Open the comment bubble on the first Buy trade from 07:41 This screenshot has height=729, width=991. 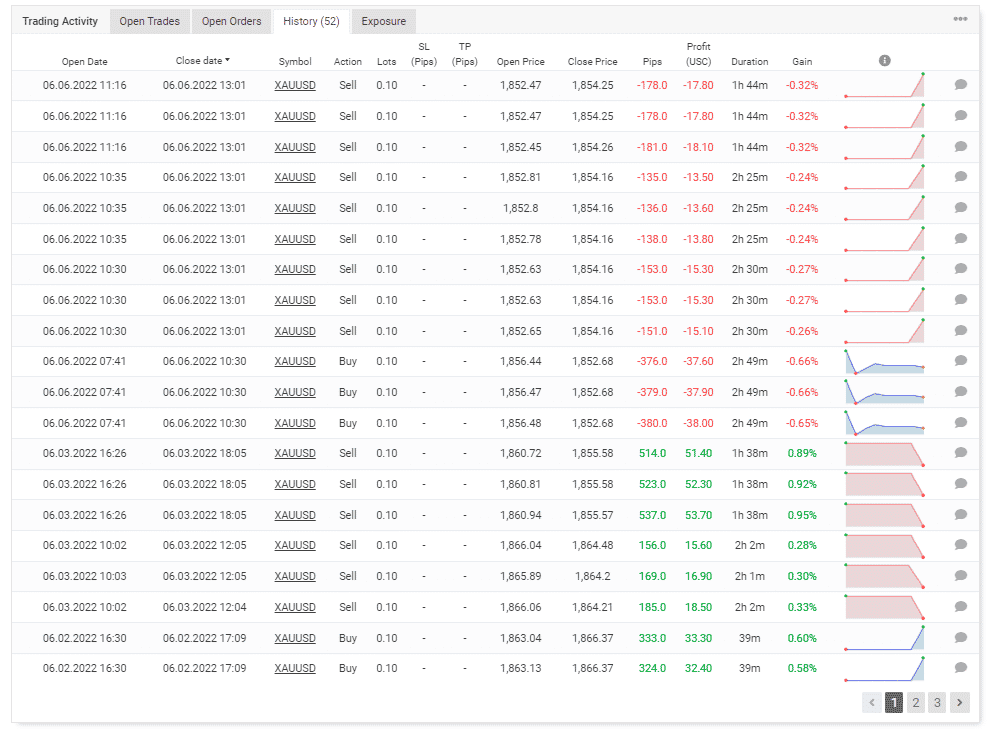(960, 361)
